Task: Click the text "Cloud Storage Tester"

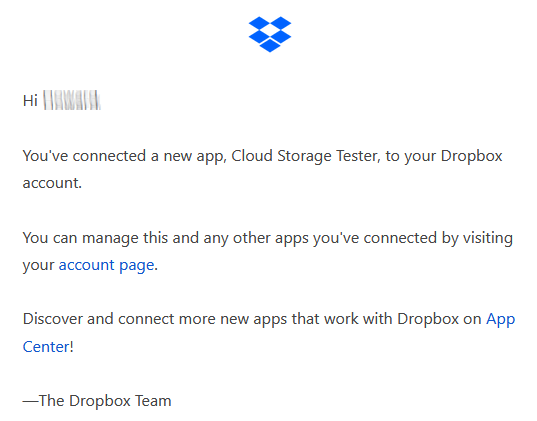Action: [x=306, y=156]
